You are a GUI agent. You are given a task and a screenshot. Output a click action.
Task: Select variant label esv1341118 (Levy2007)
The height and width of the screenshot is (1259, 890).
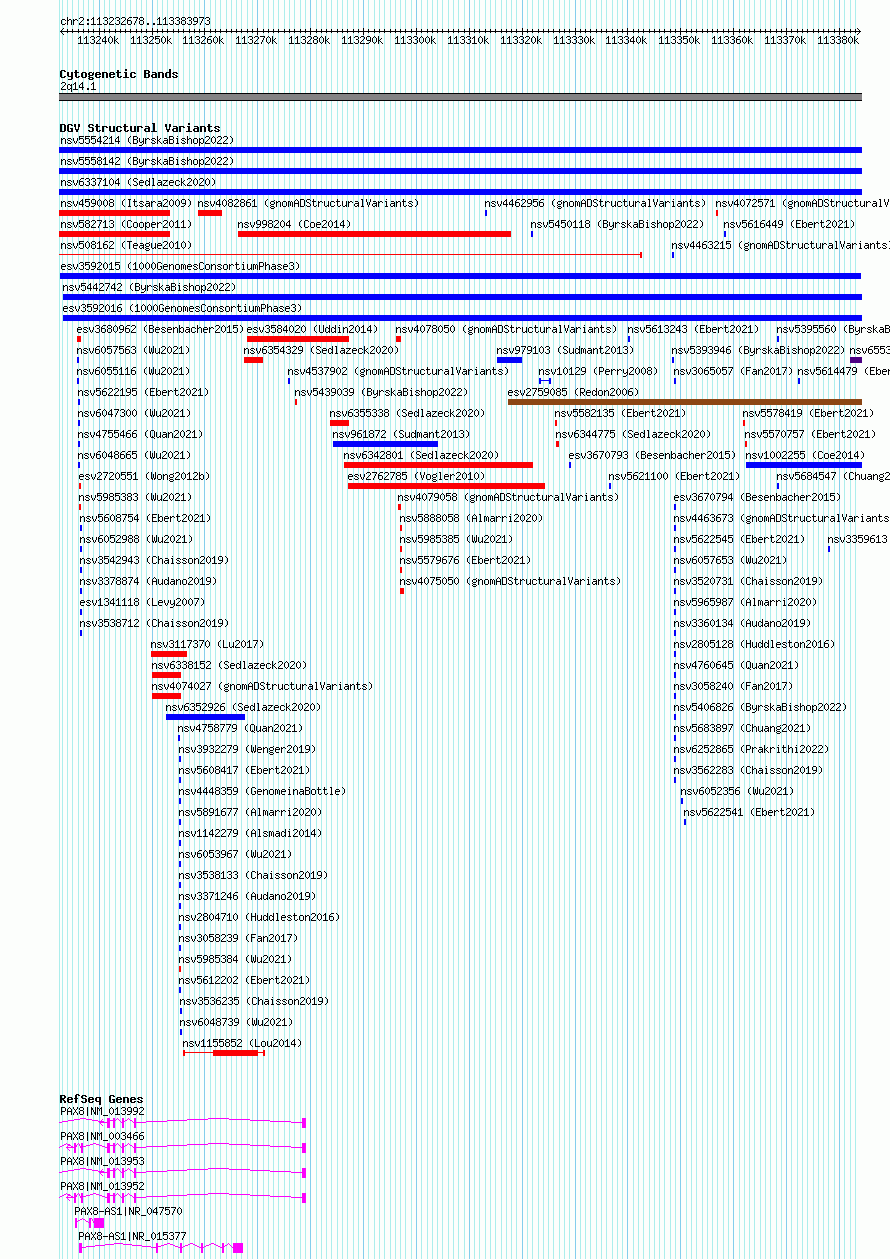tap(141, 602)
